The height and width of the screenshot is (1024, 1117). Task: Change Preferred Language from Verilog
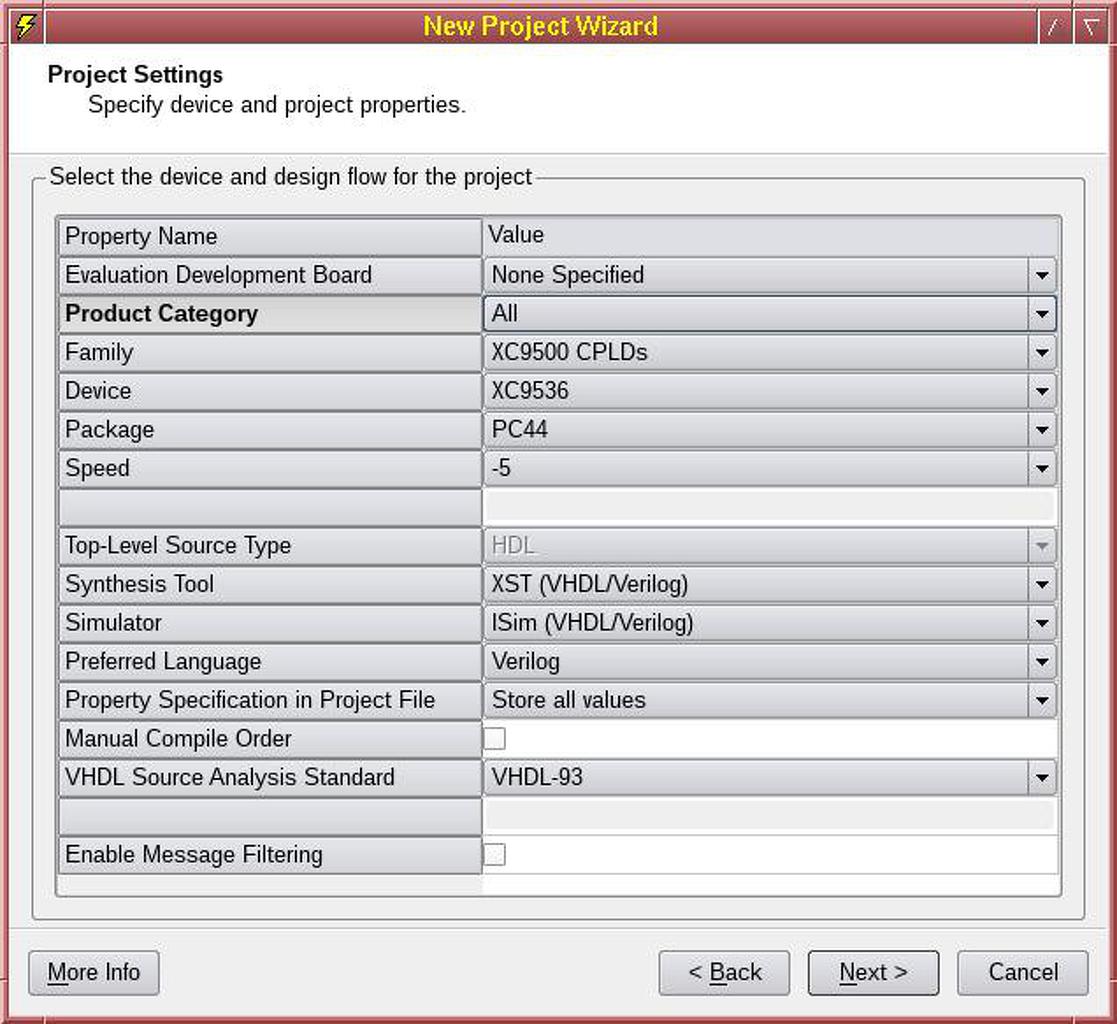point(1041,662)
